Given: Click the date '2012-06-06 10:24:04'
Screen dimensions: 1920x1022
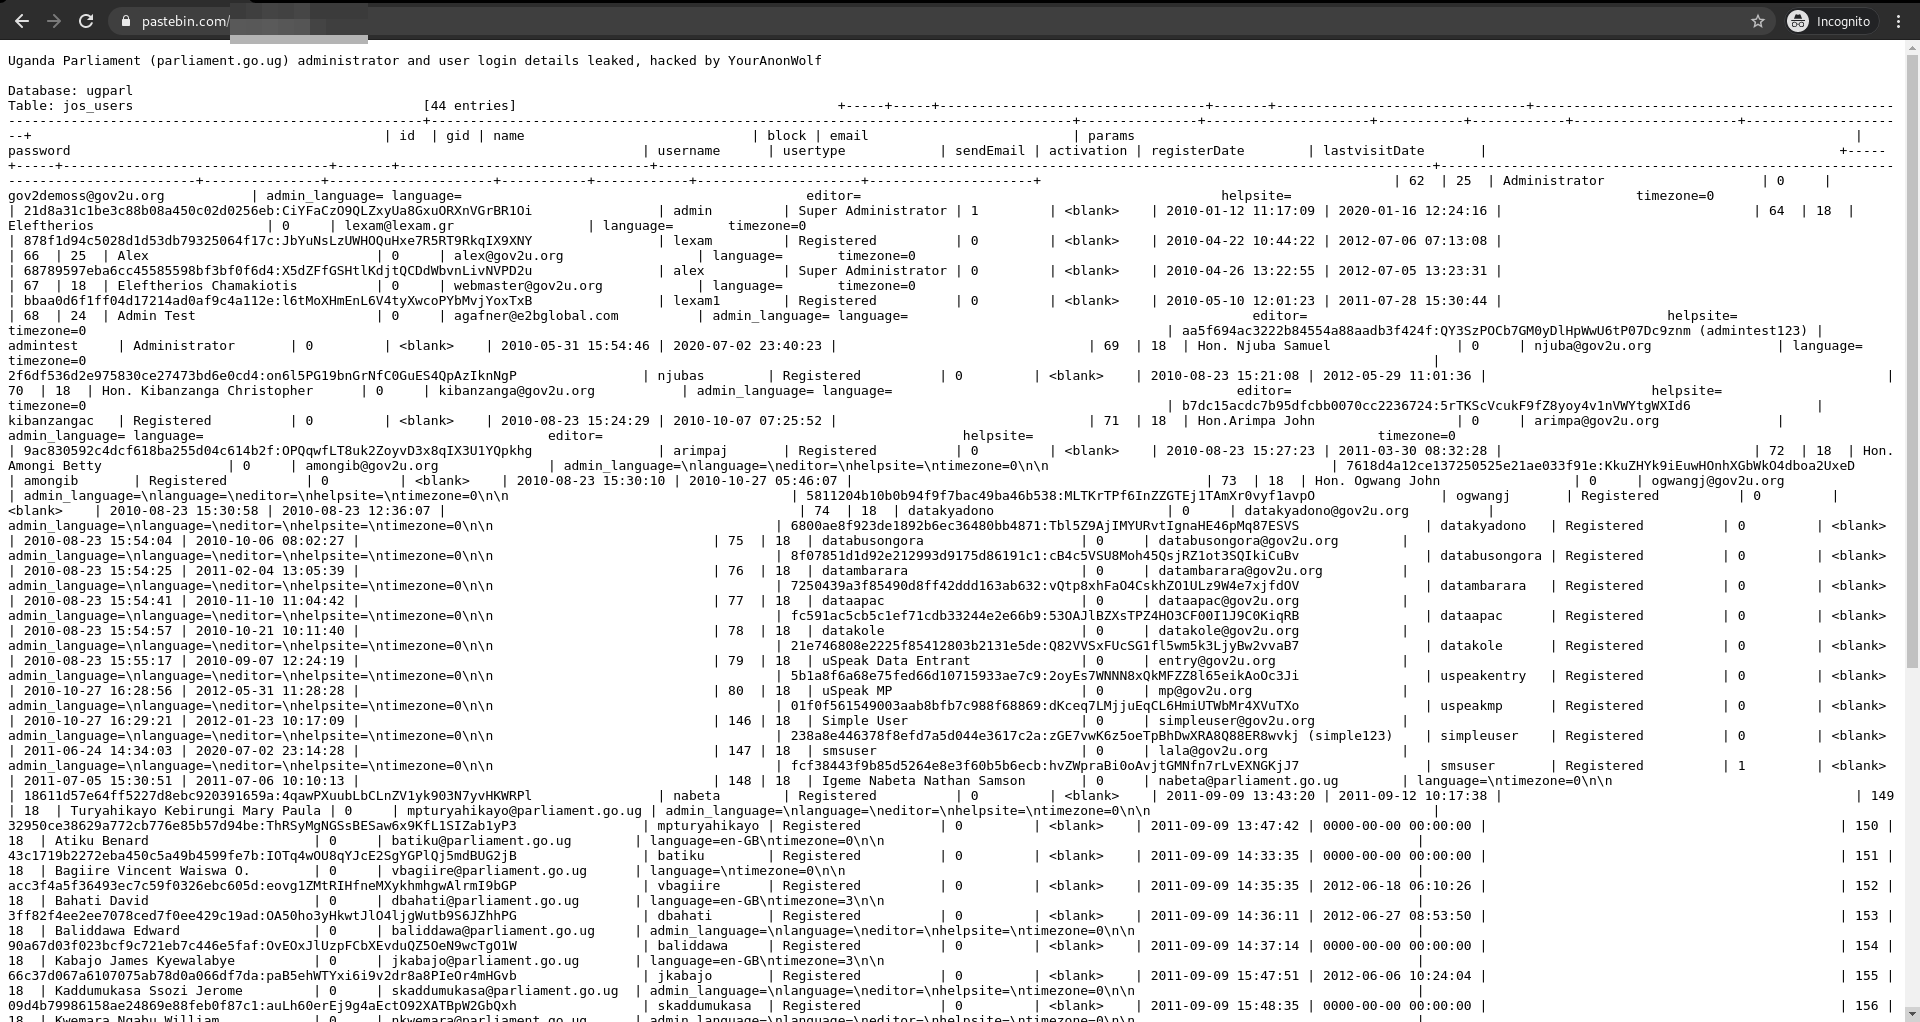Looking at the screenshot, I should point(1397,976).
